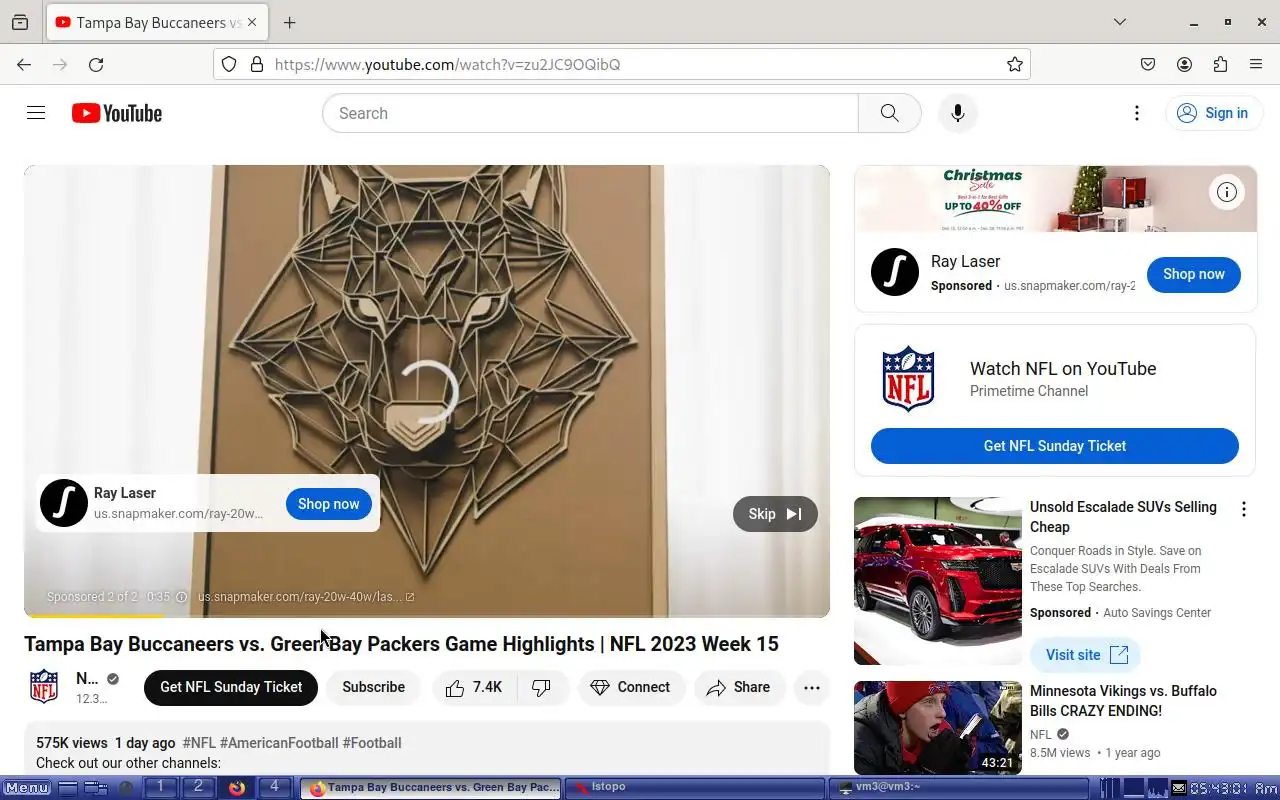Open a new browser tab
Viewport: 1280px width, 800px height.
tap(289, 22)
